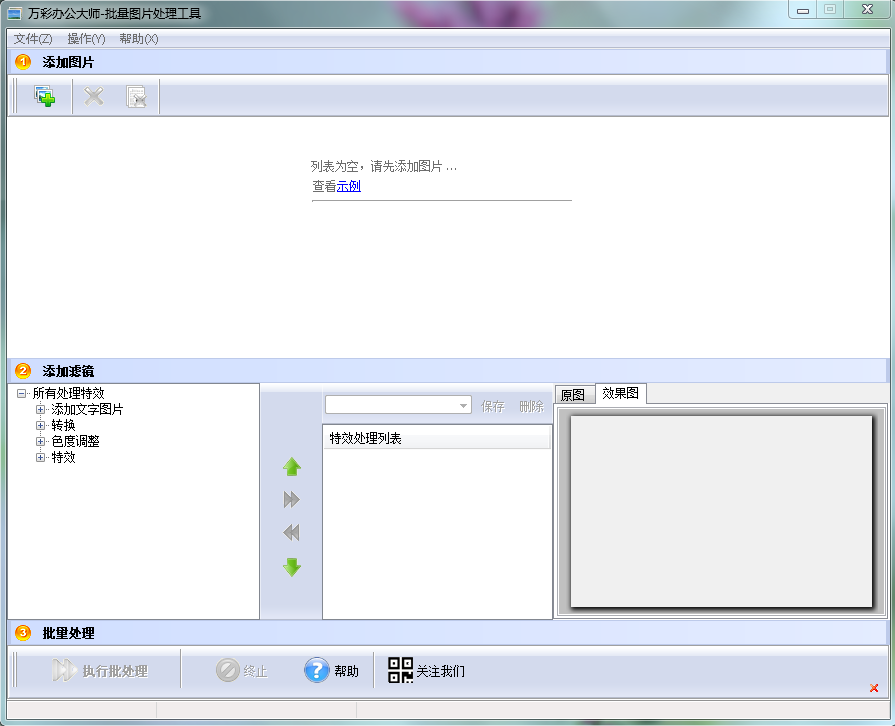Viewport: 895px width, 726px height.
Task: Click the clear image list icon
Action: click(136, 97)
